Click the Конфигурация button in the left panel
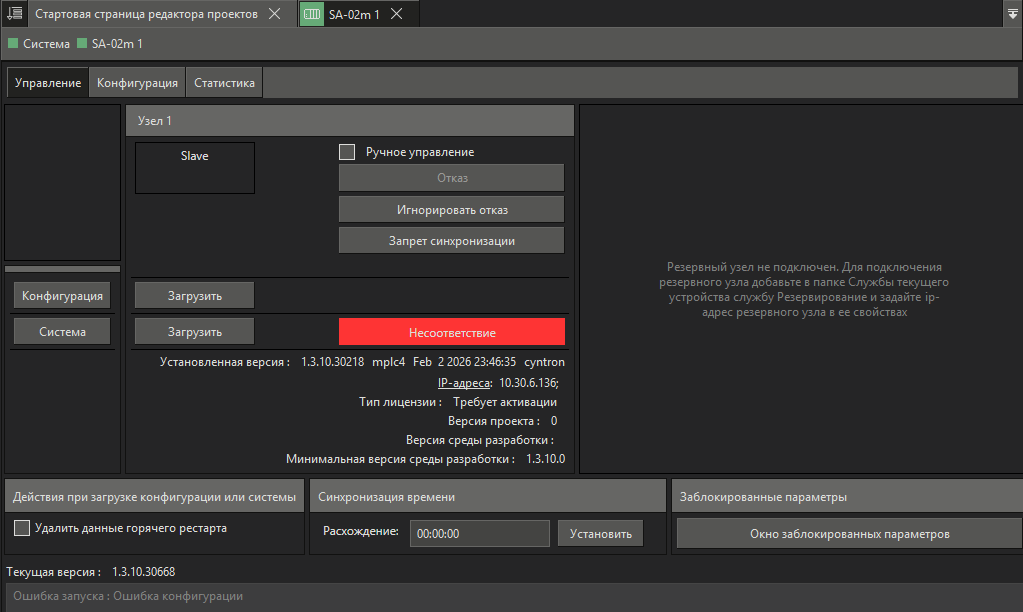 62,296
